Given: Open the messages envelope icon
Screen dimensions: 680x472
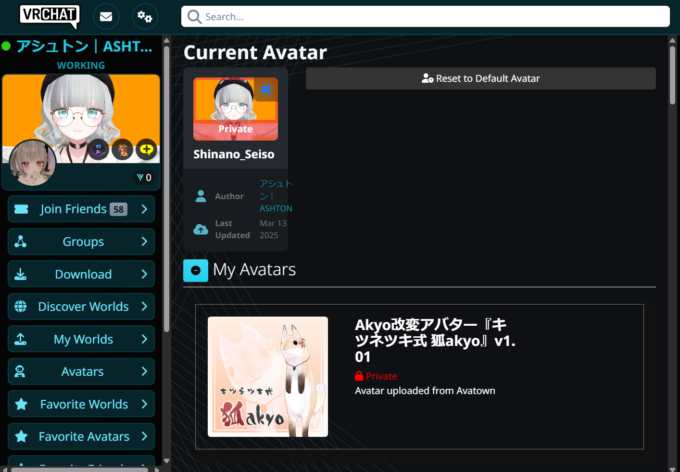Looking at the screenshot, I should point(105,16).
